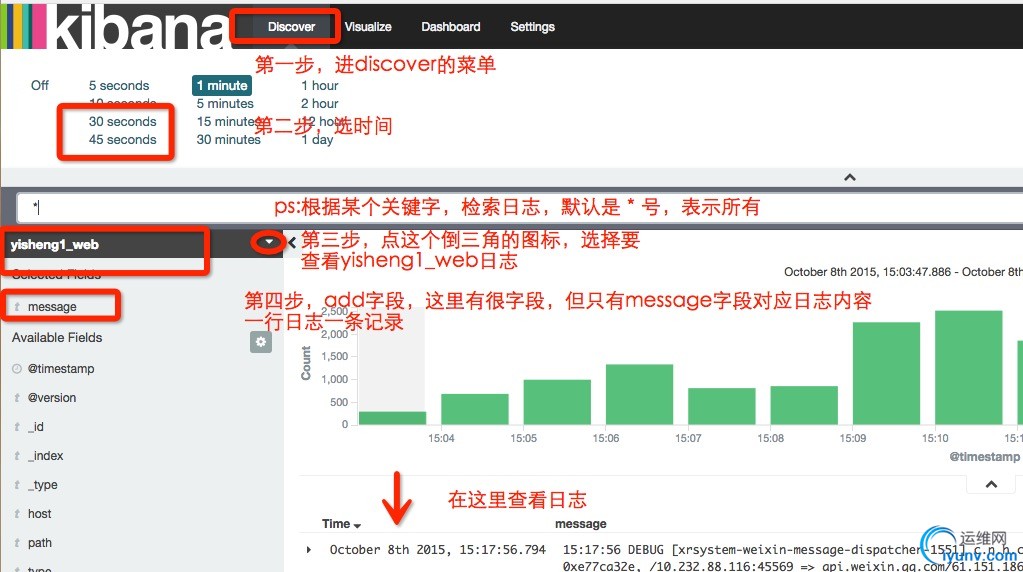Click the search query input field
Image resolution: width=1023 pixels, height=572 pixels.
[x=519, y=207]
